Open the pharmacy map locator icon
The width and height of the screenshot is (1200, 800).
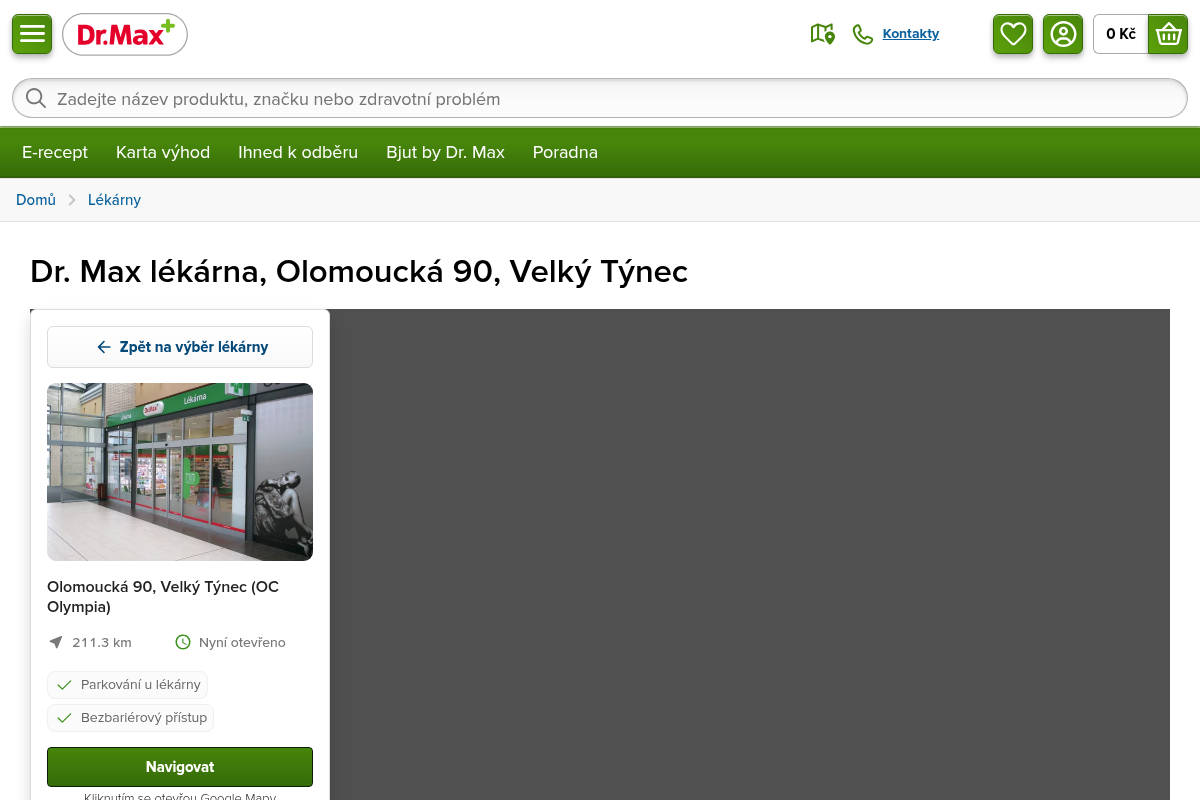(x=822, y=34)
